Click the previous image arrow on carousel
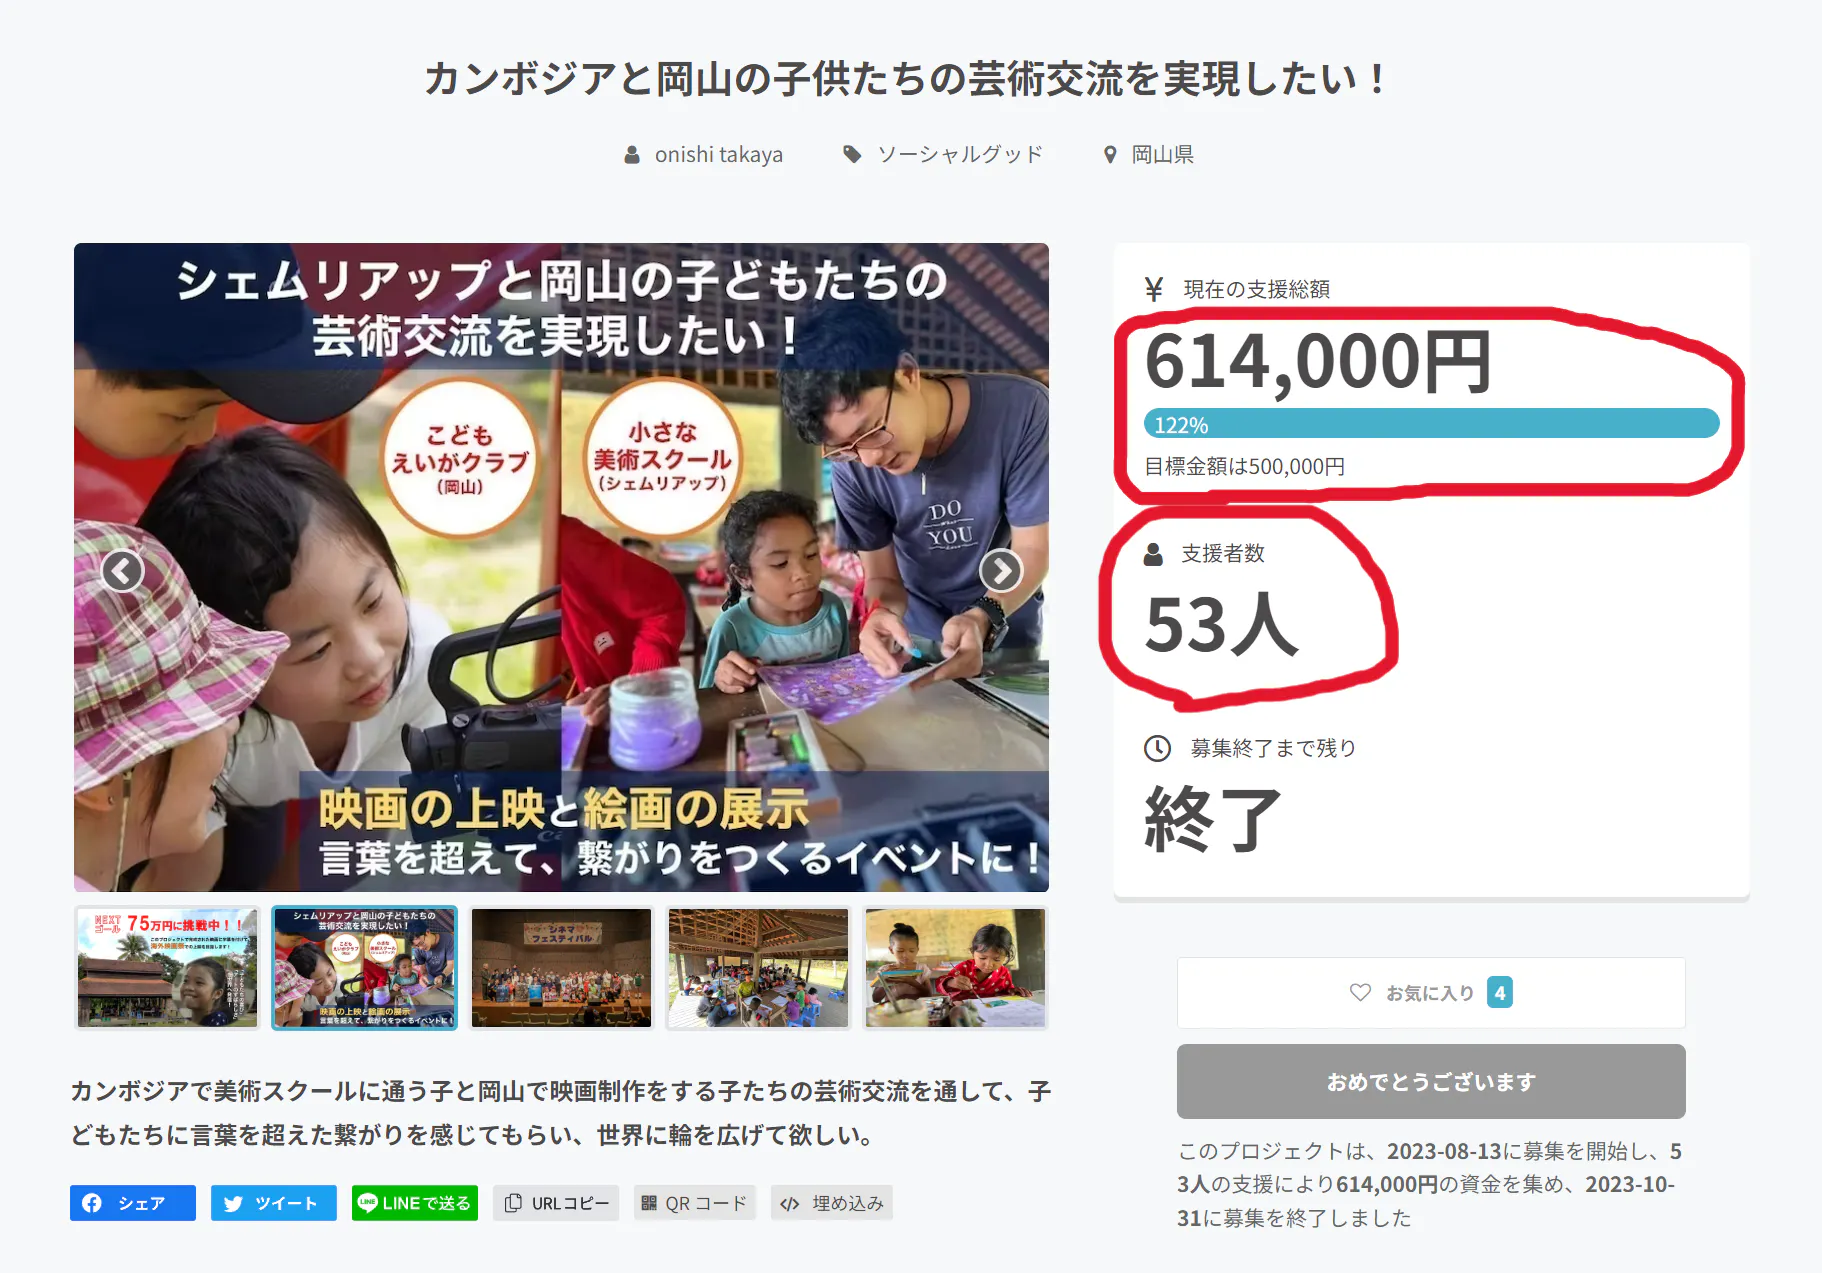The width and height of the screenshot is (1822, 1273). (x=123, y=571)
